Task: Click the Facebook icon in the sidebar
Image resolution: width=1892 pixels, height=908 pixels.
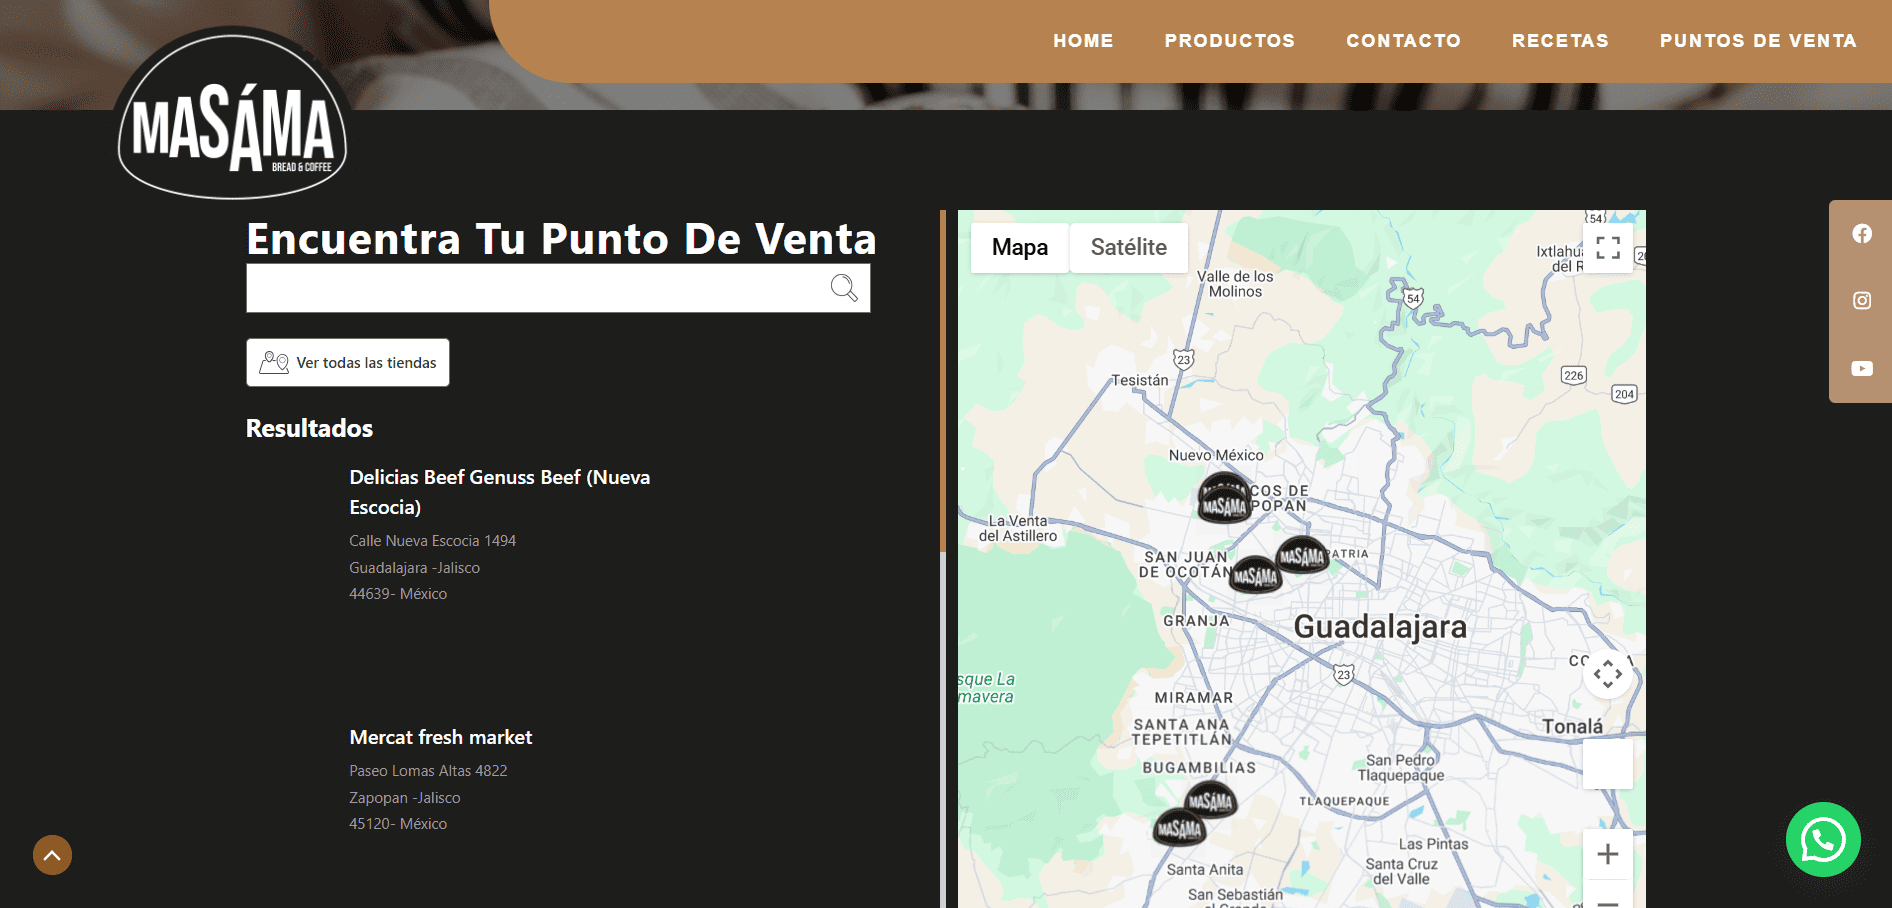Action: point(1861,233)
